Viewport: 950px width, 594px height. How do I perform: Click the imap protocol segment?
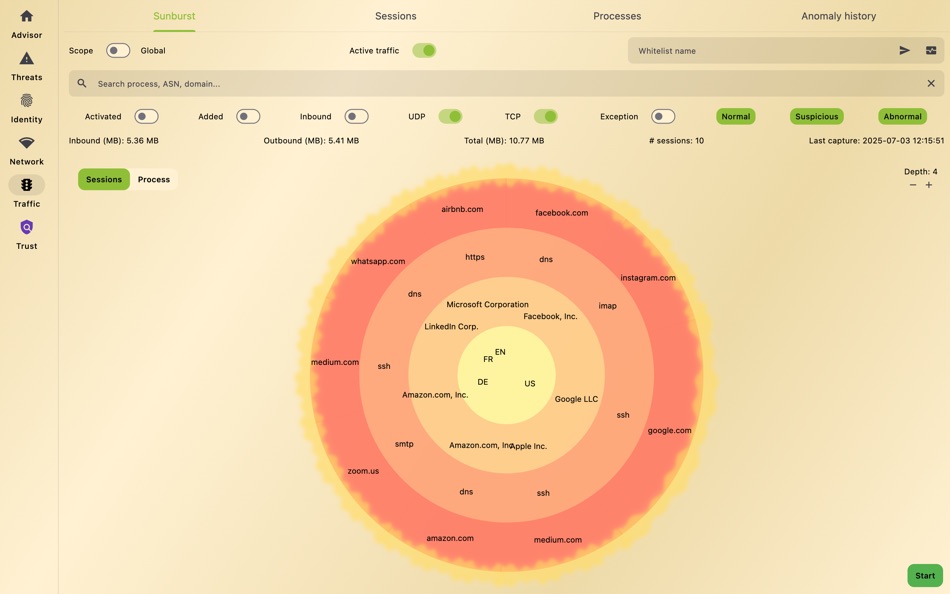[x=608, y=305]
